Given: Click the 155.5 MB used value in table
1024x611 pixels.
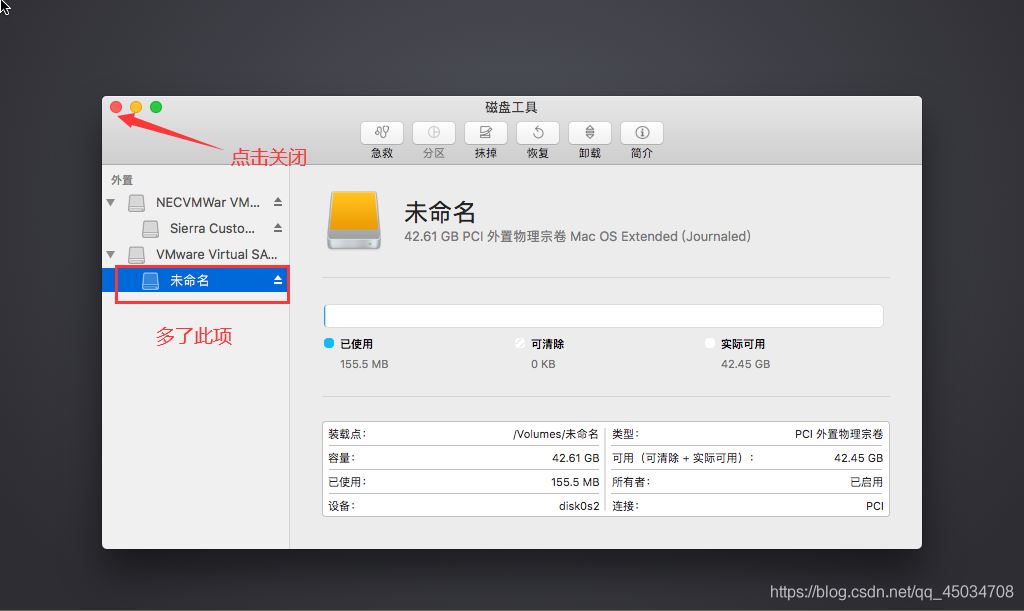Looking at the screenshot, I should 575,482.
